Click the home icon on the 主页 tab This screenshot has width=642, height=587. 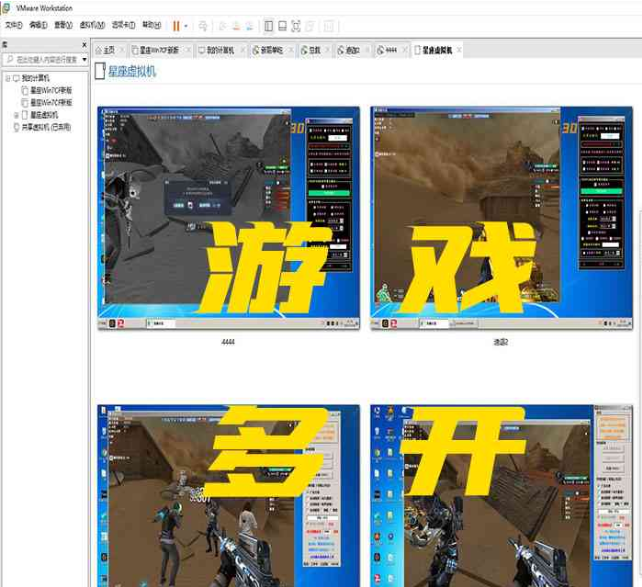click(99, 49)
